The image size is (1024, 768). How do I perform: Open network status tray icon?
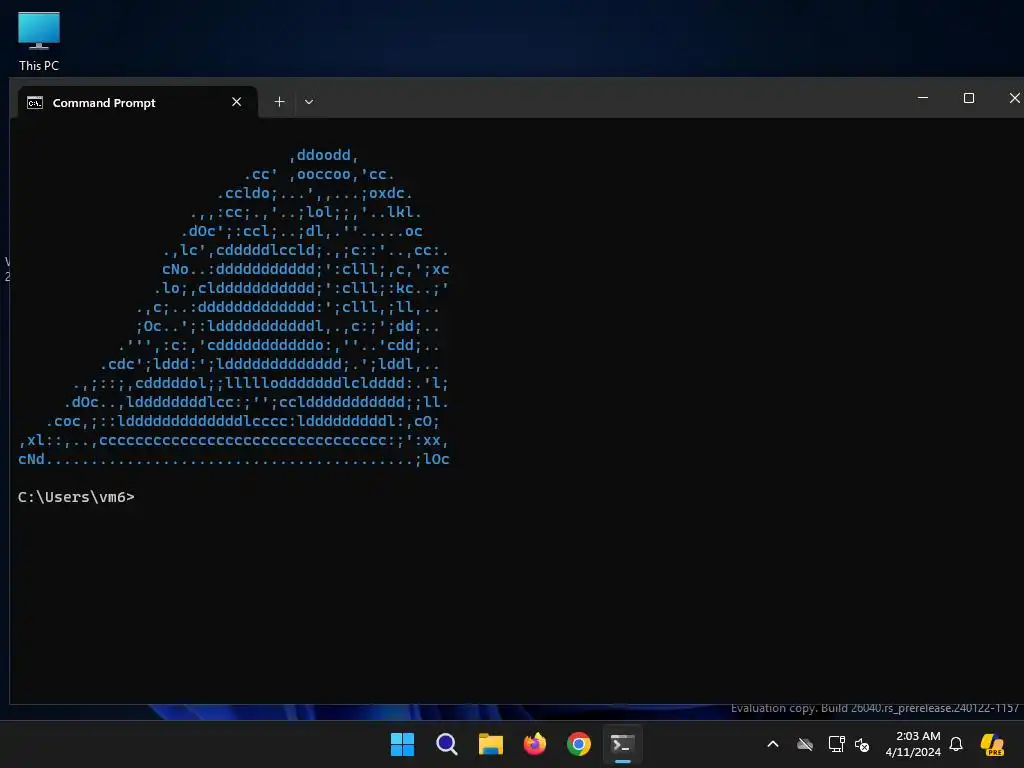point(837,744)
